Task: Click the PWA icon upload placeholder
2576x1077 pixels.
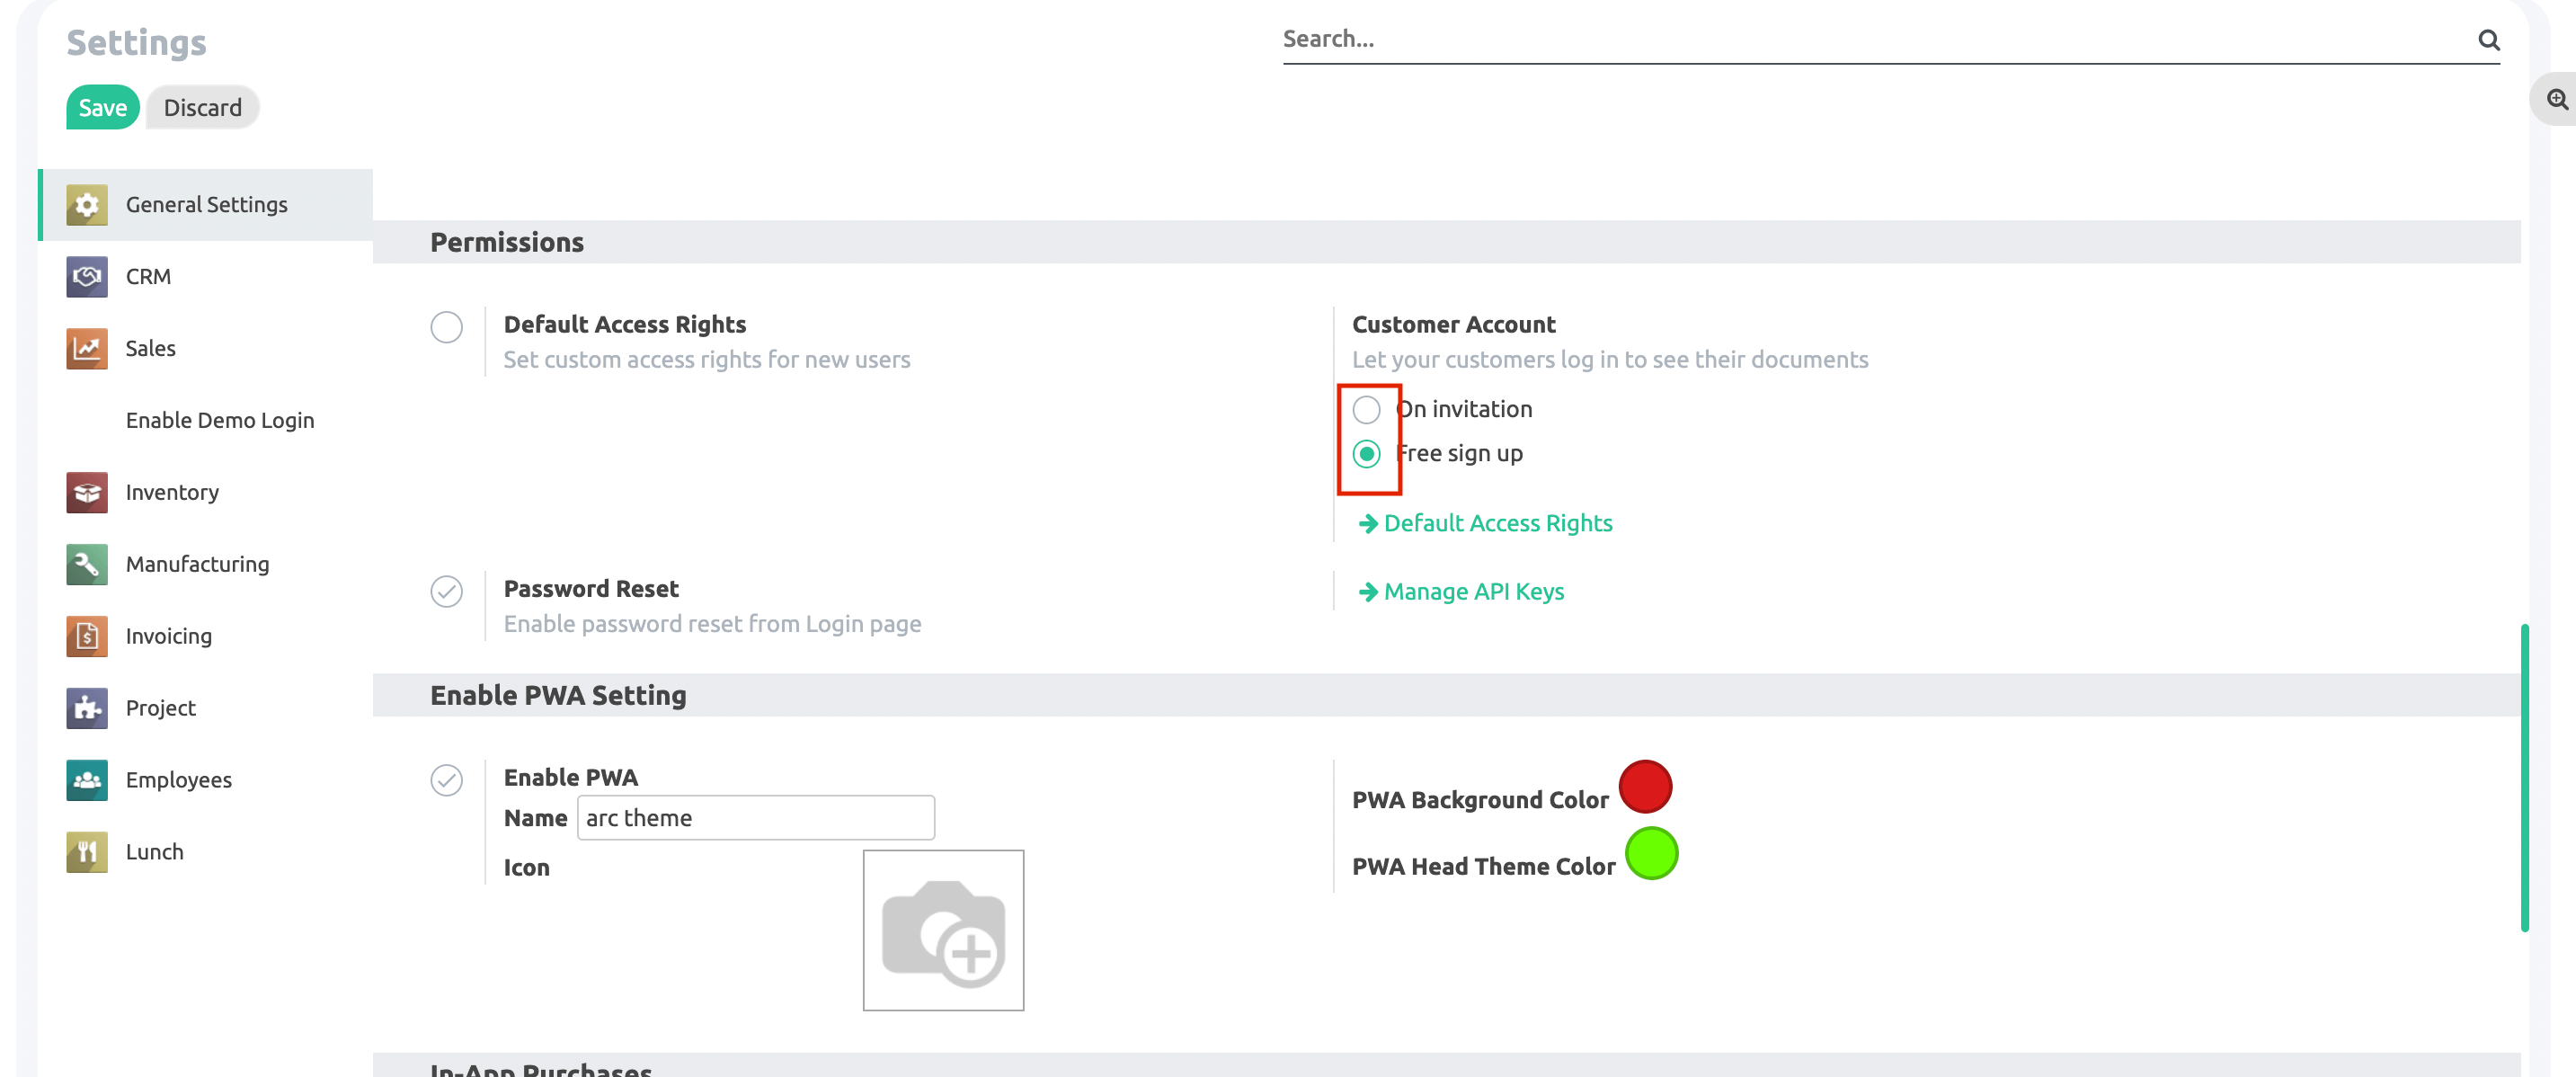Action: 942,930
